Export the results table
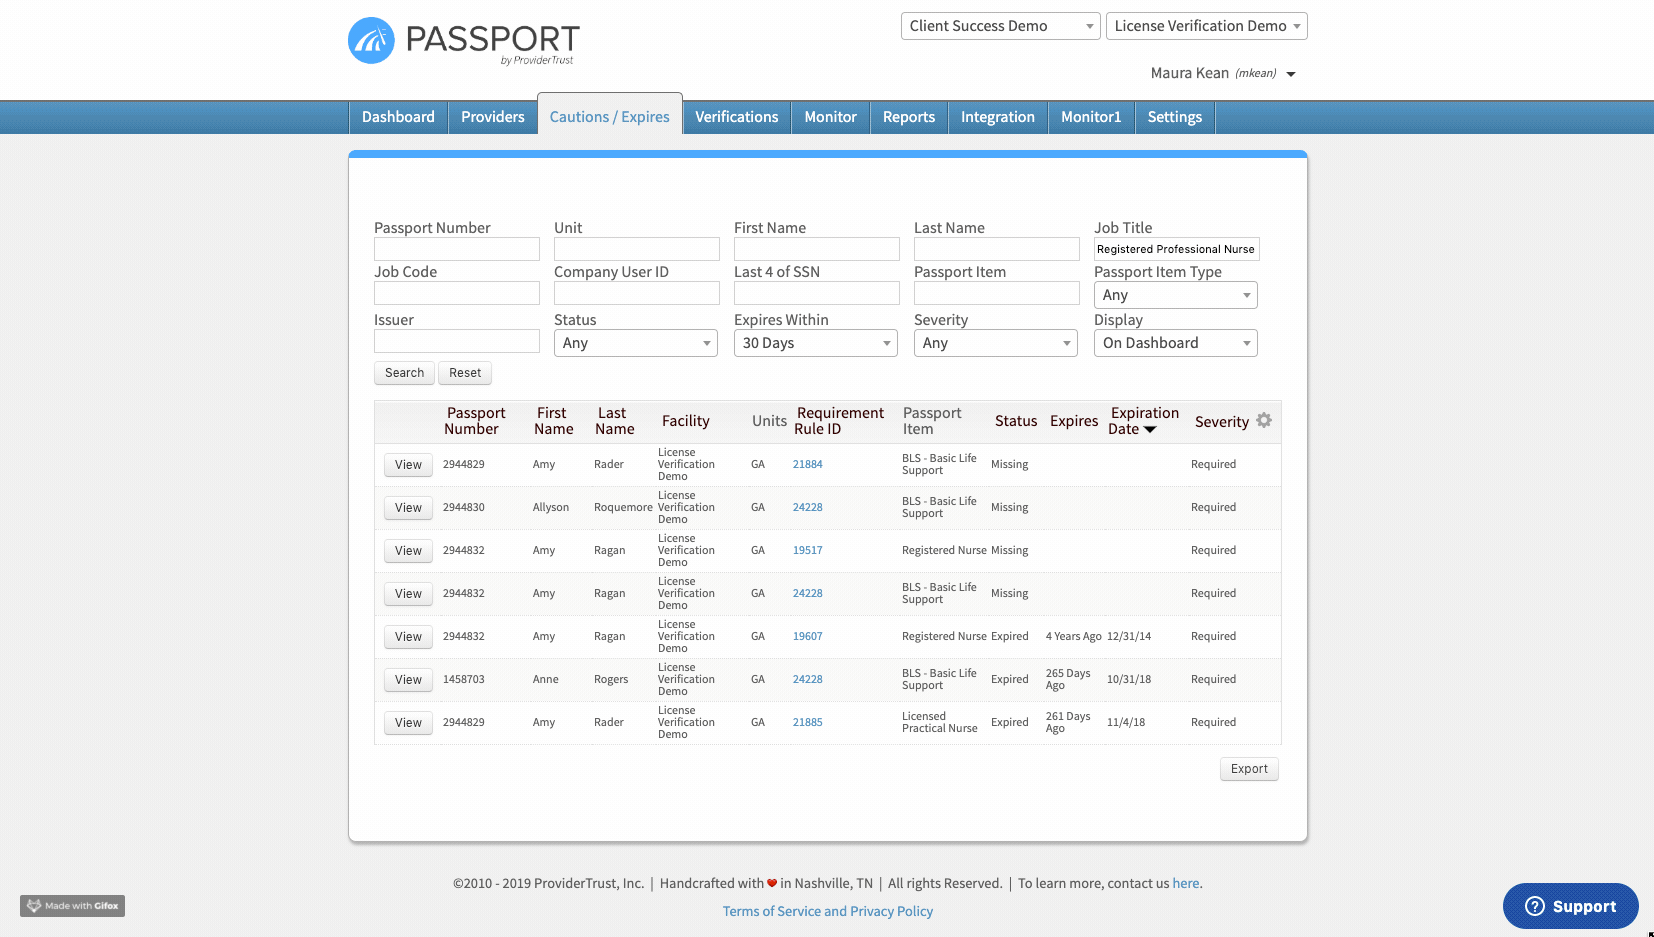Screen dimensions: 1654x937 pos(1249,769)
